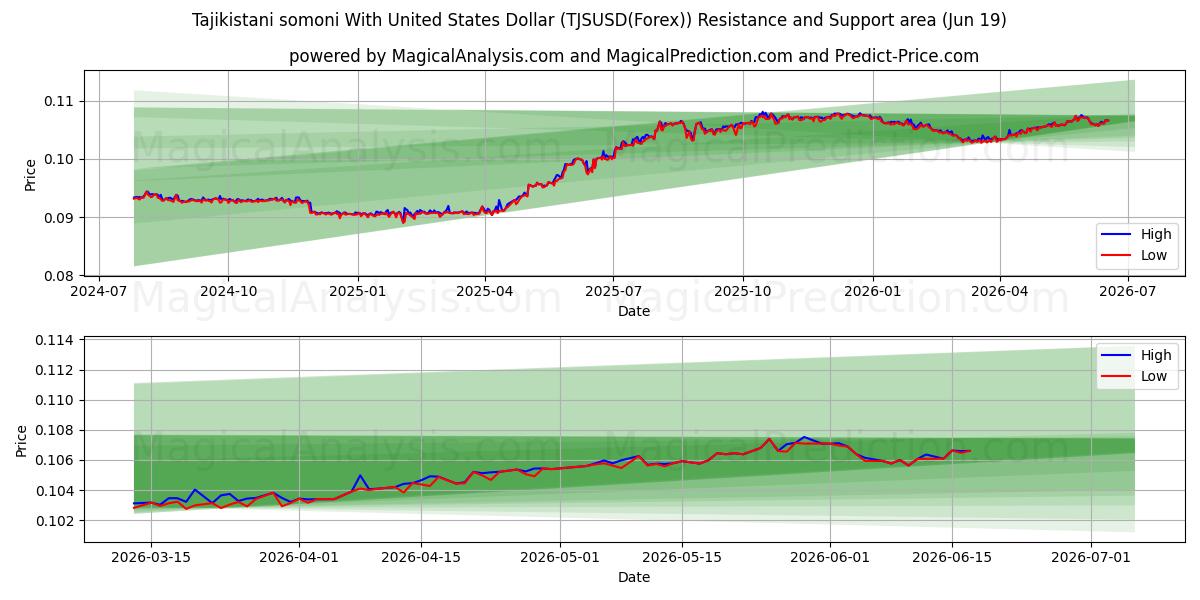Screen dimensions: 1200x600
Task: Click the 2026-05-15 x-axis tick label
Action: [x=682, y=558]
